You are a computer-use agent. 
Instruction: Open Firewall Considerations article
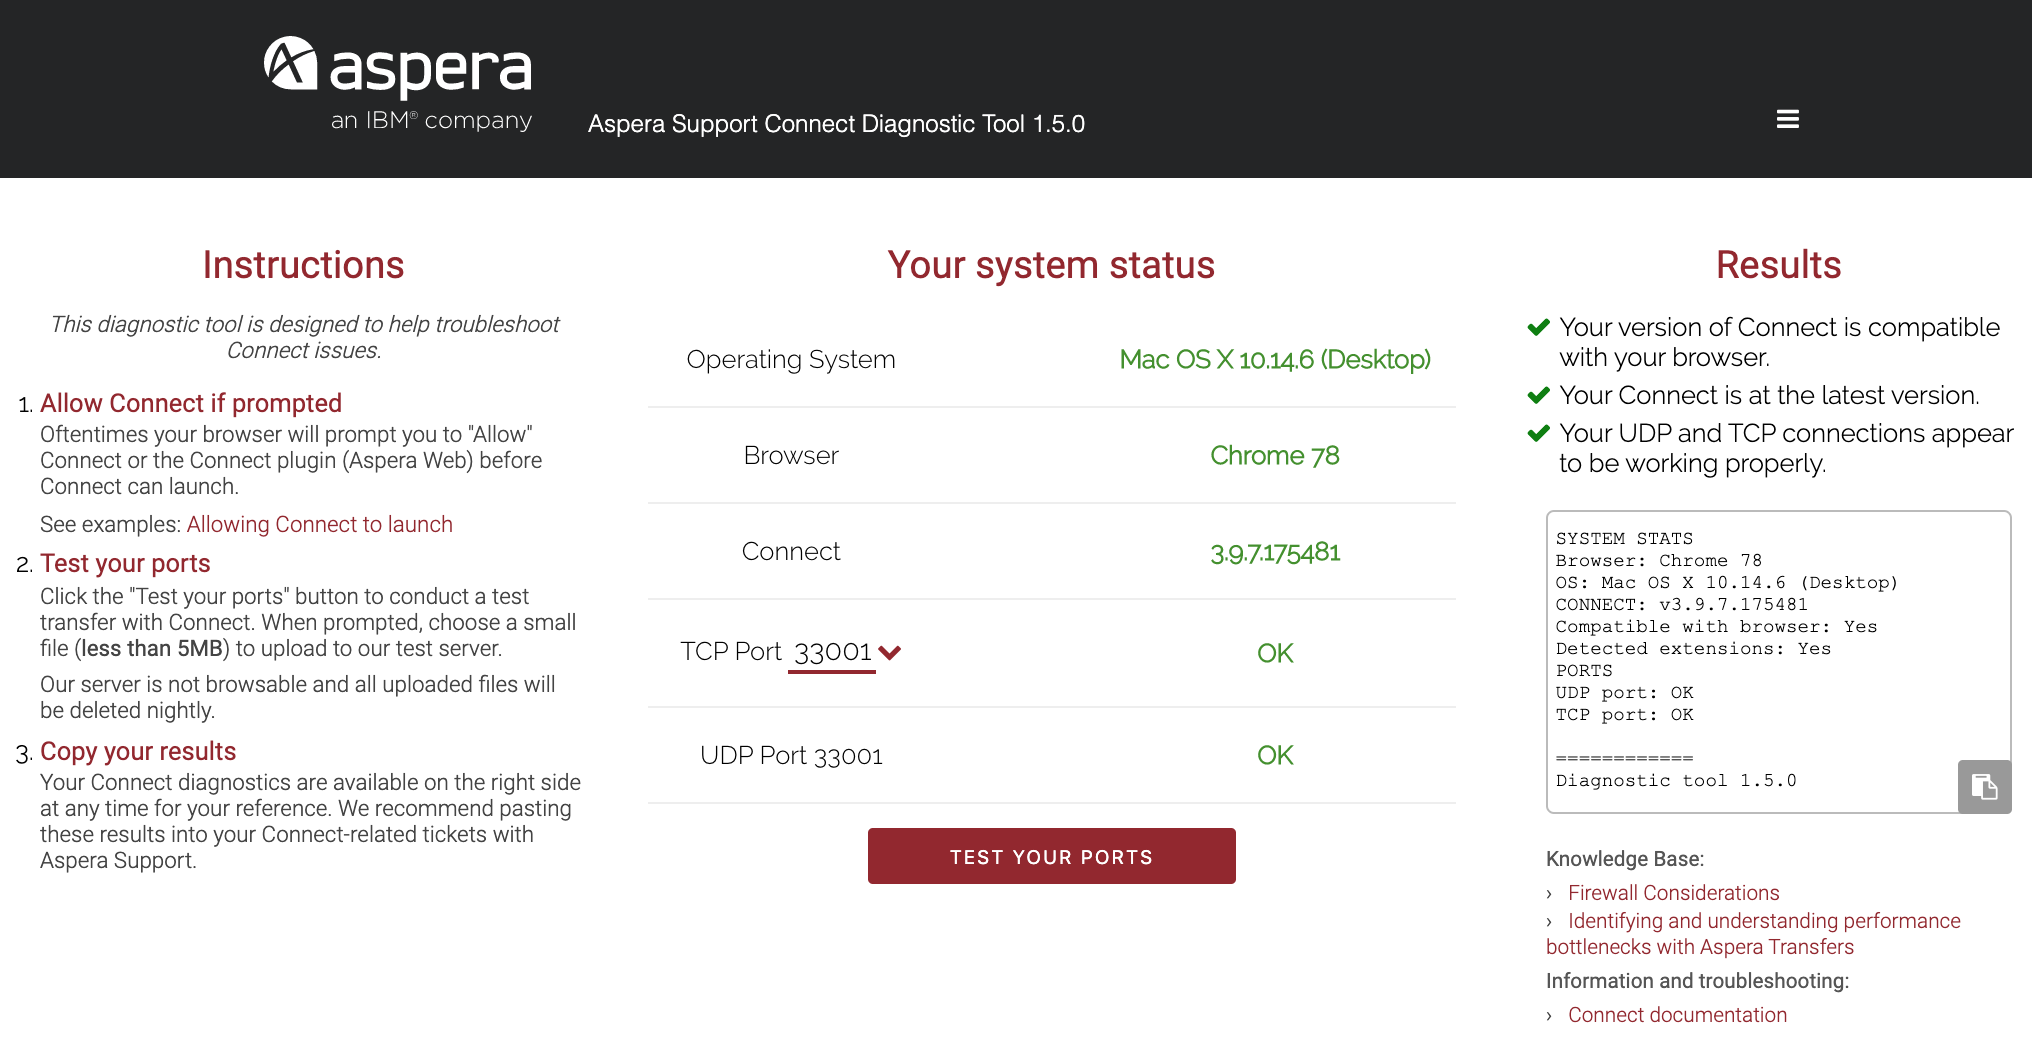tap(1673, 893)
